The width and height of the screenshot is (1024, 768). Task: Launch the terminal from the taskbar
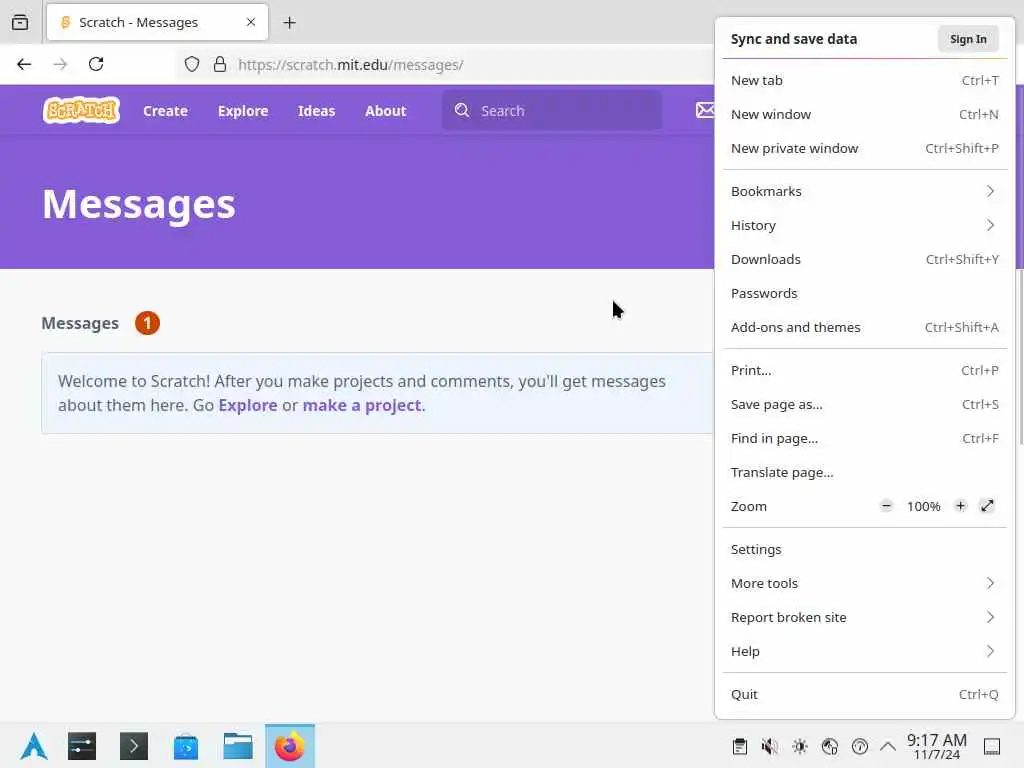(134, 746)
